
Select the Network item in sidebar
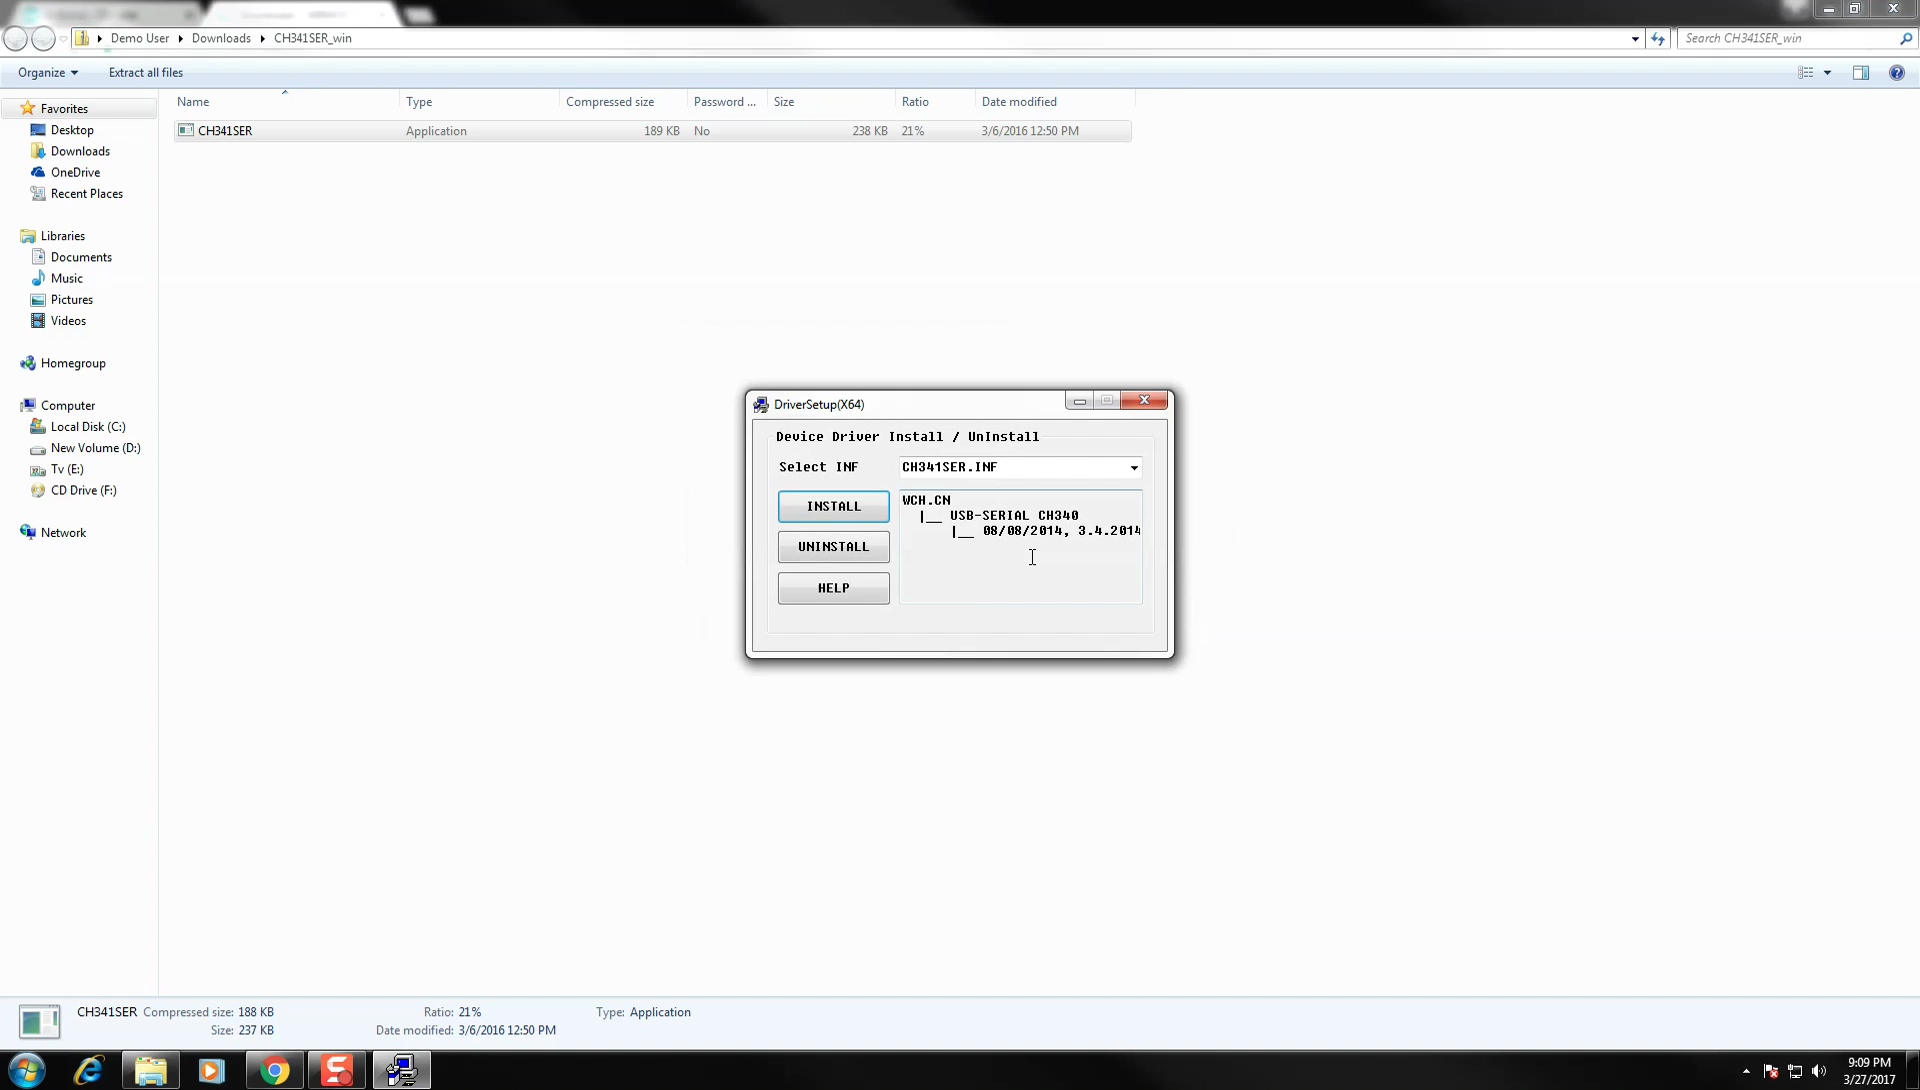(x=63, y=532)
